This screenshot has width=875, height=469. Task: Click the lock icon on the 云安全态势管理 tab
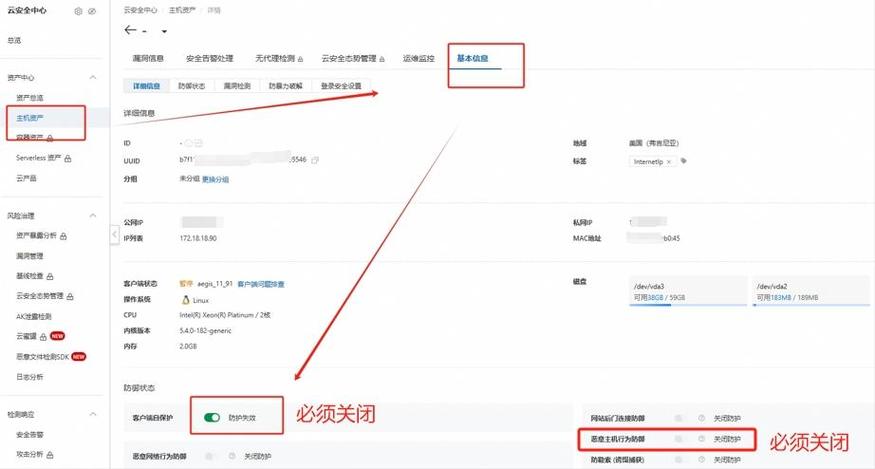click(x=382, y=59)
